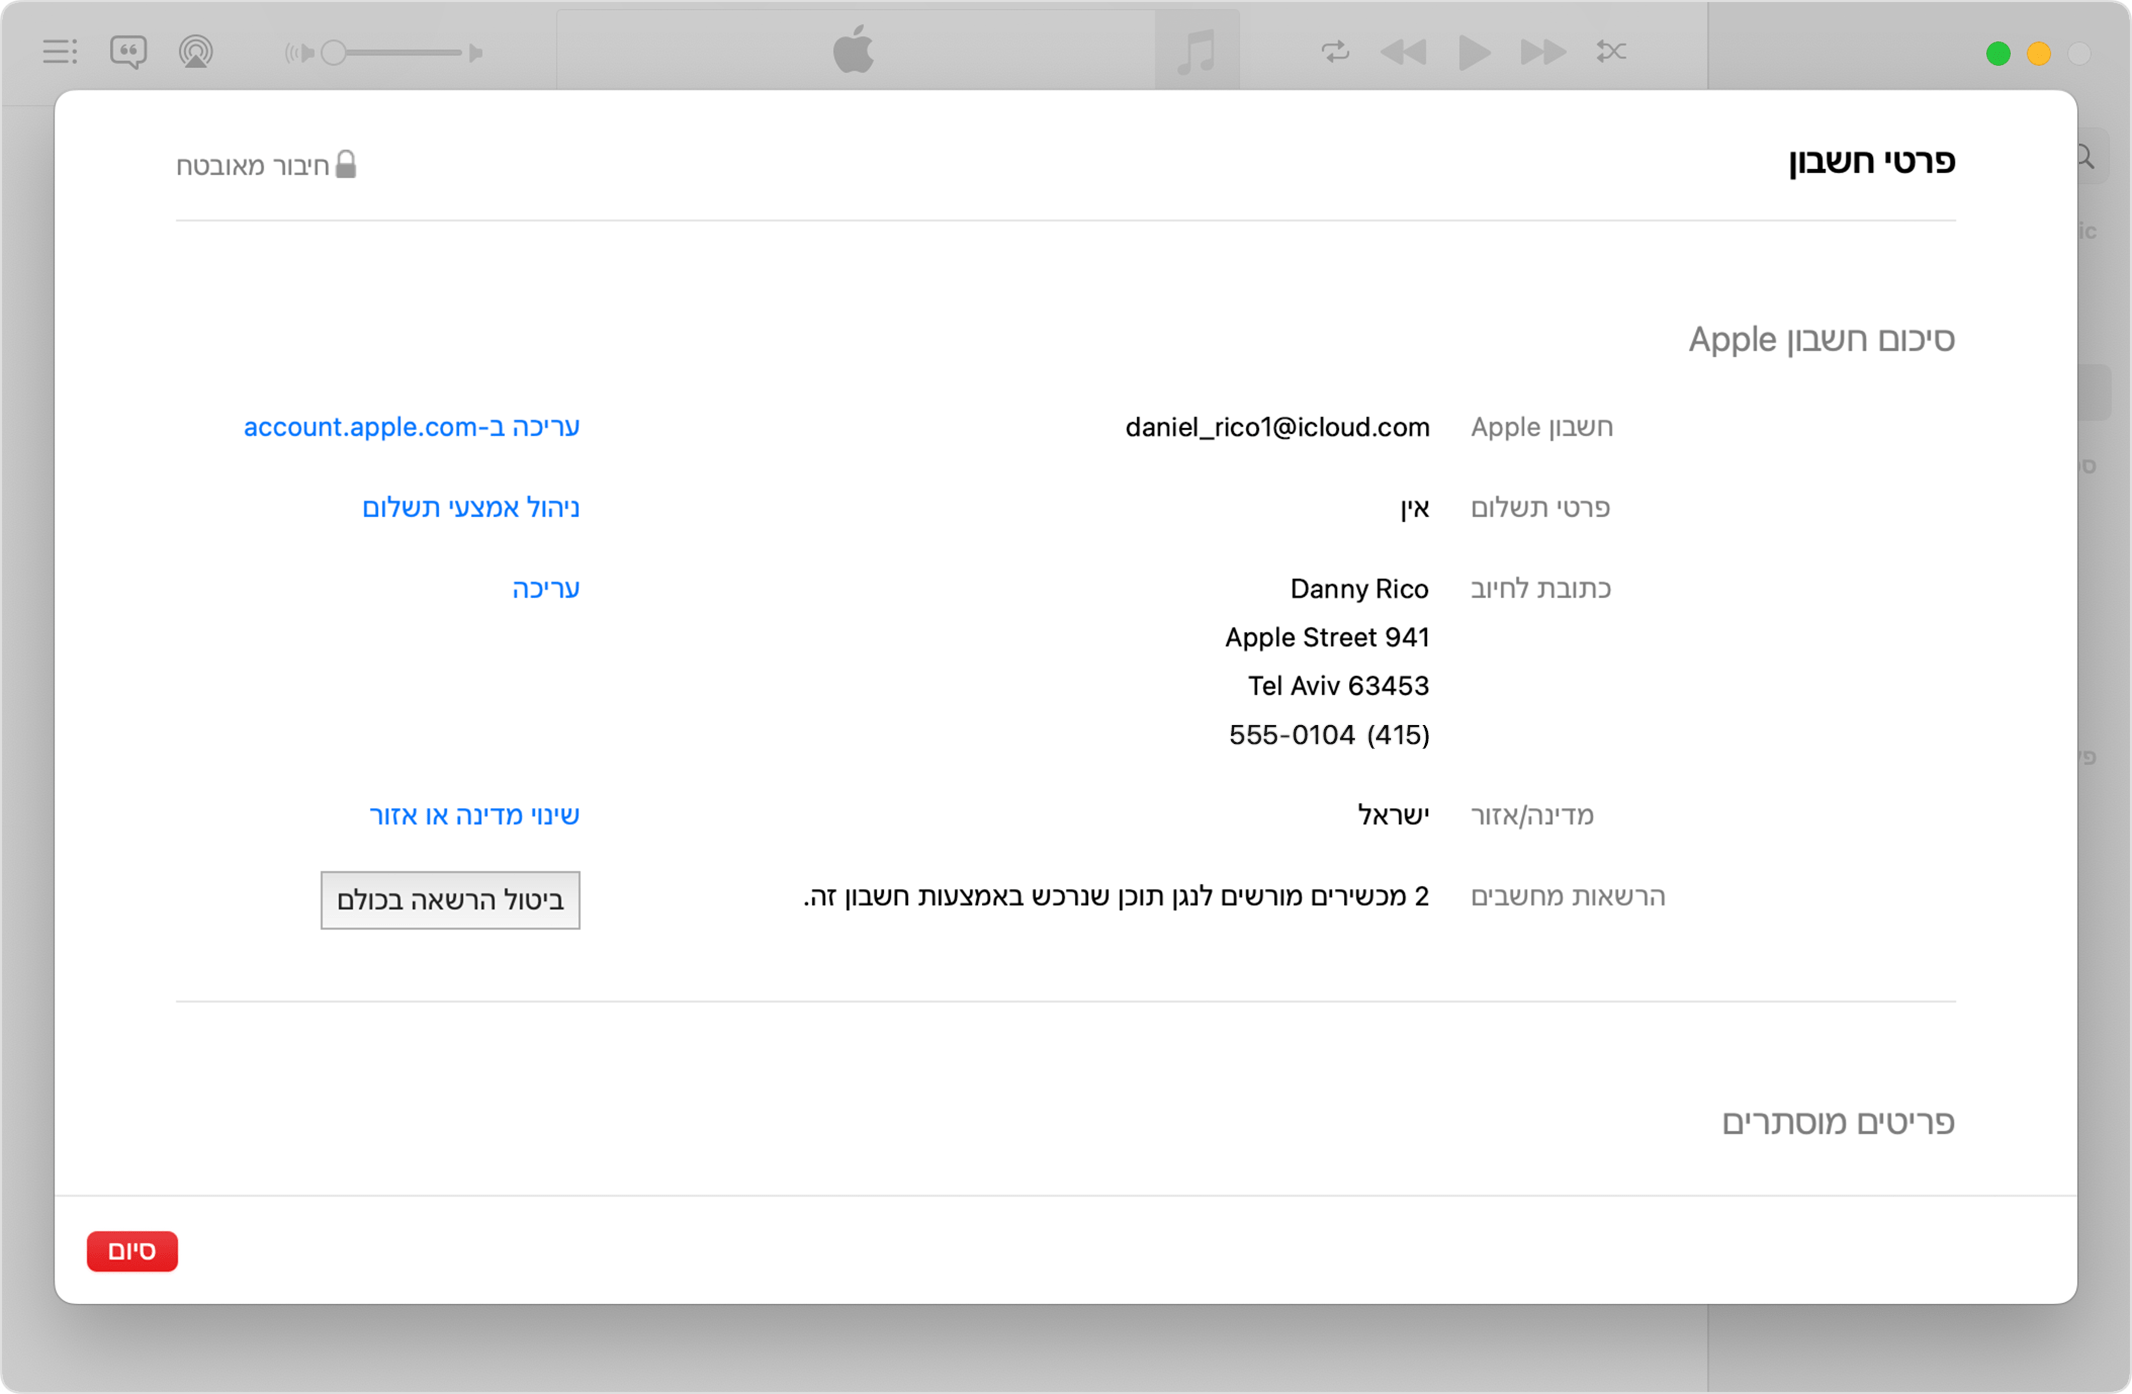Click the שינוי מדינה או אזור link
2132x1394 pixels.
[475, 815]
